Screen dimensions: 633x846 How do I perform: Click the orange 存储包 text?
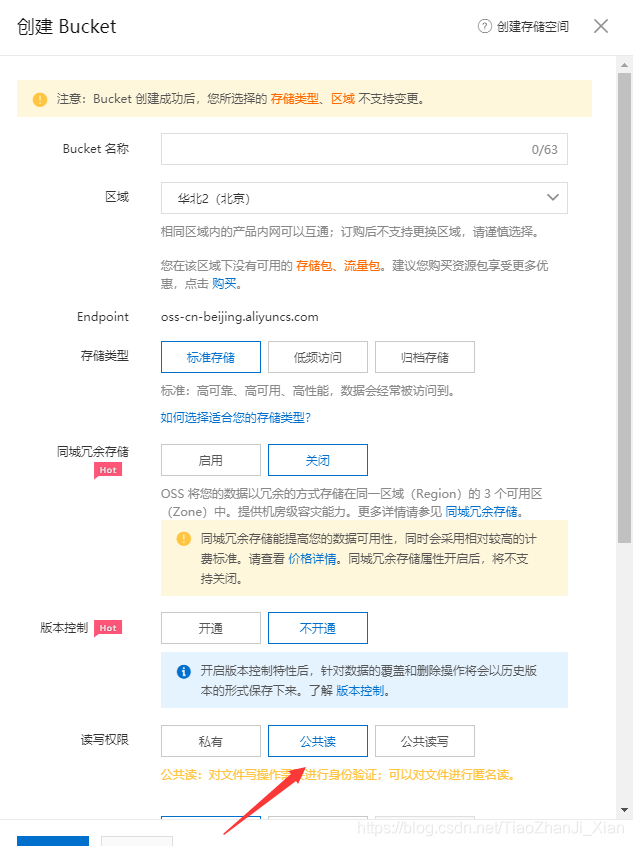314,265
